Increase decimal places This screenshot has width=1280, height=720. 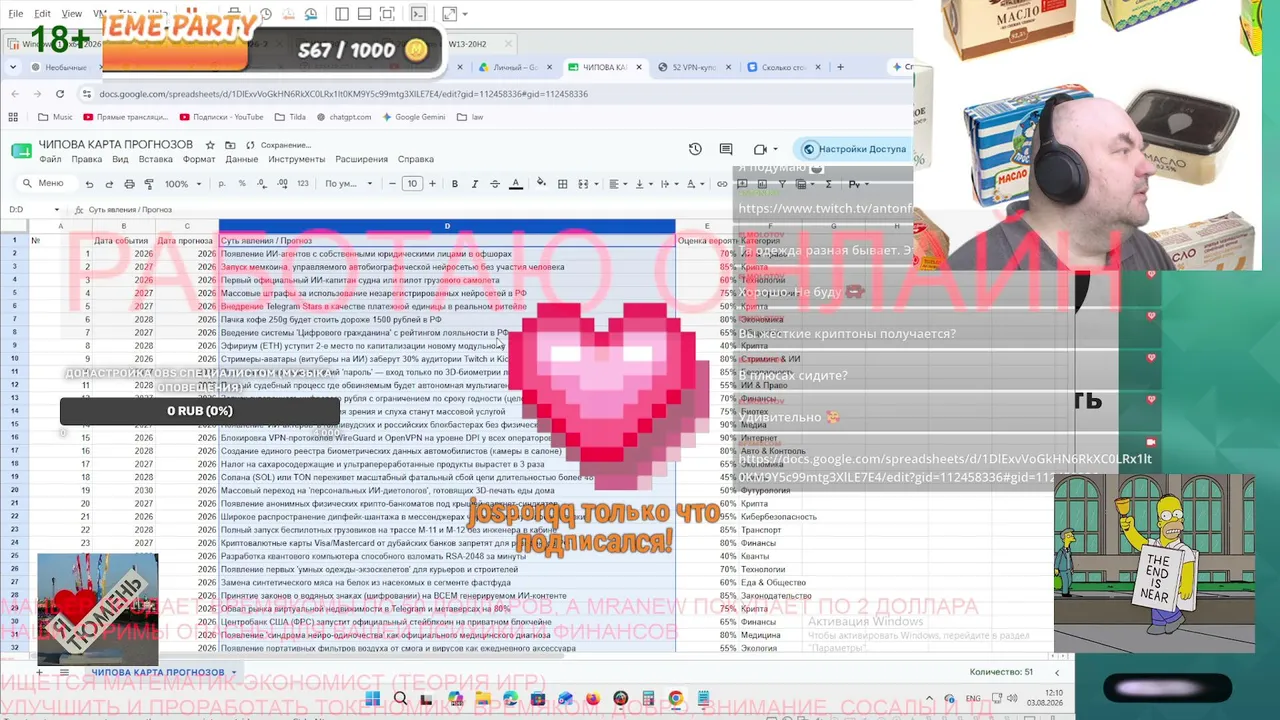pos(280,184)
